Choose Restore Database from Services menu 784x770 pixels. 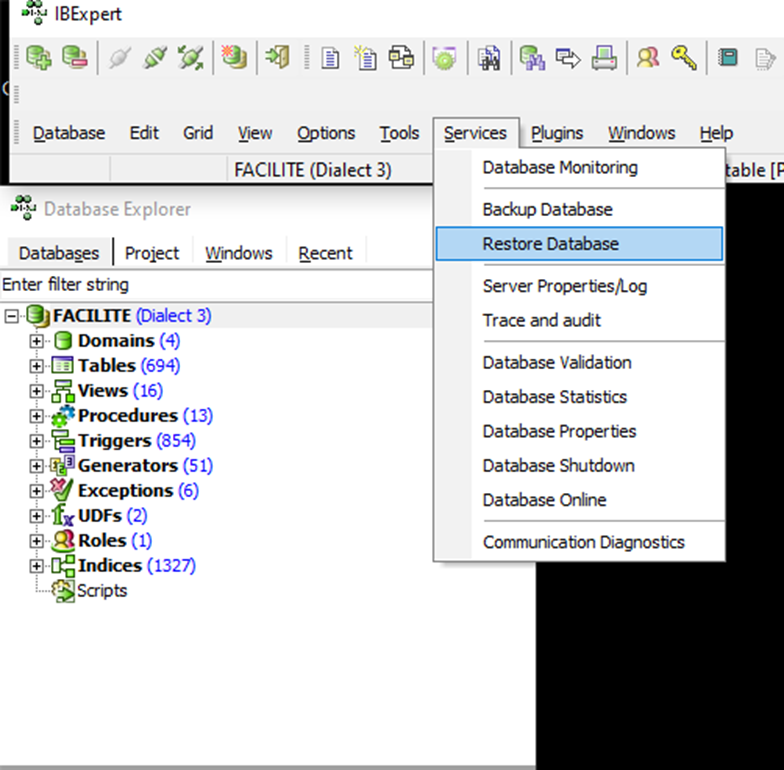(x=550, y=244)
